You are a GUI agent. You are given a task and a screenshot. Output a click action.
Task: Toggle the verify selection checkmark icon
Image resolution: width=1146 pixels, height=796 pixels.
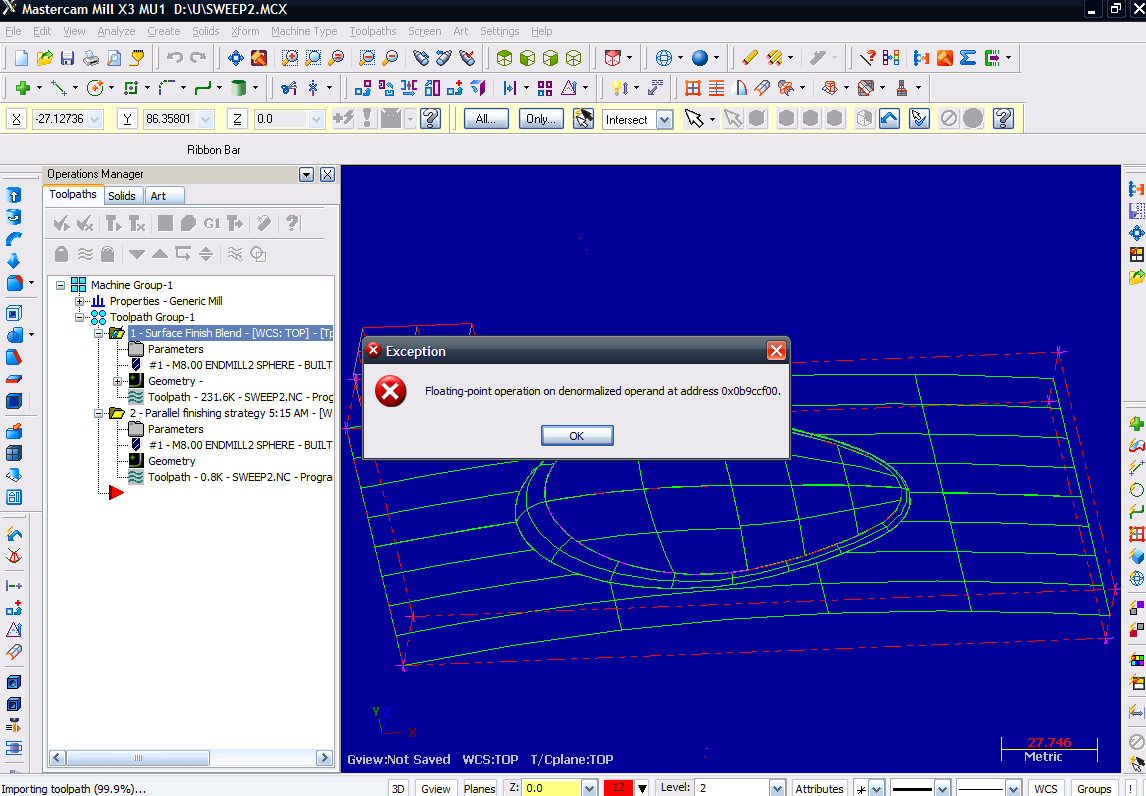(919, 118)
